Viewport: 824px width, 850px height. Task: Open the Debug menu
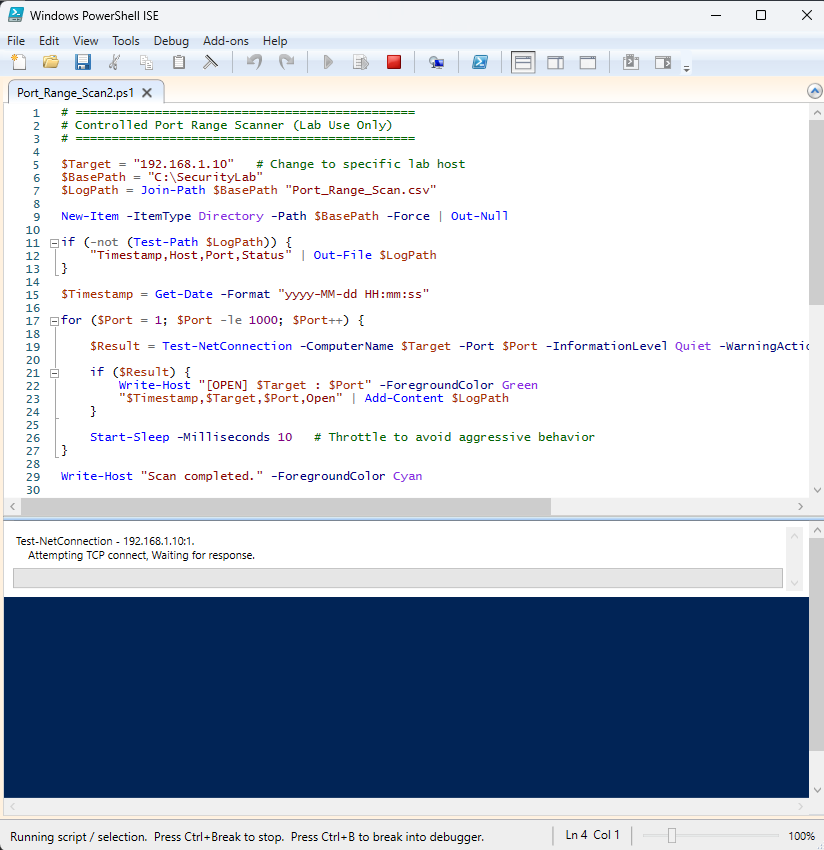pos(171,41)
